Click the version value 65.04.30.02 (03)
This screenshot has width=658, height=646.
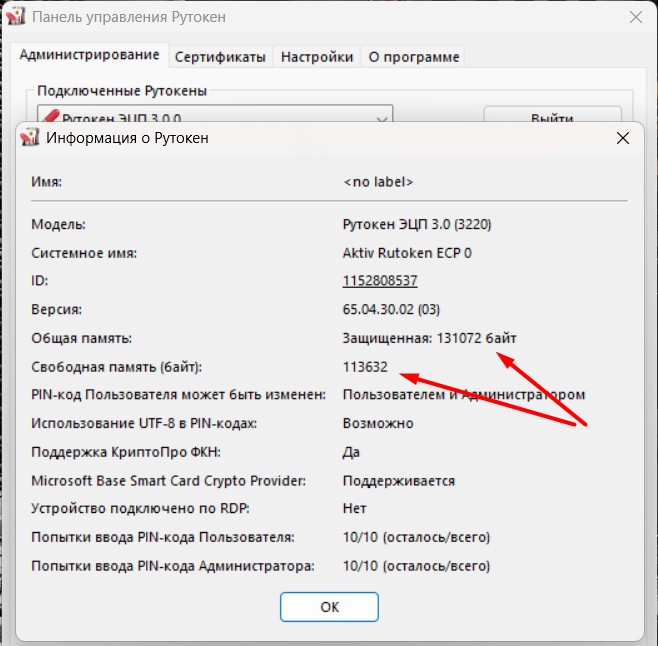click(x=391, y=309)
